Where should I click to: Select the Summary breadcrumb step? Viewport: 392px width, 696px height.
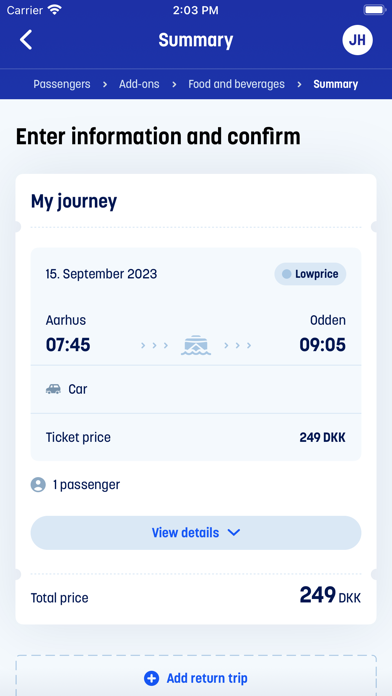(x=336, y=84)
